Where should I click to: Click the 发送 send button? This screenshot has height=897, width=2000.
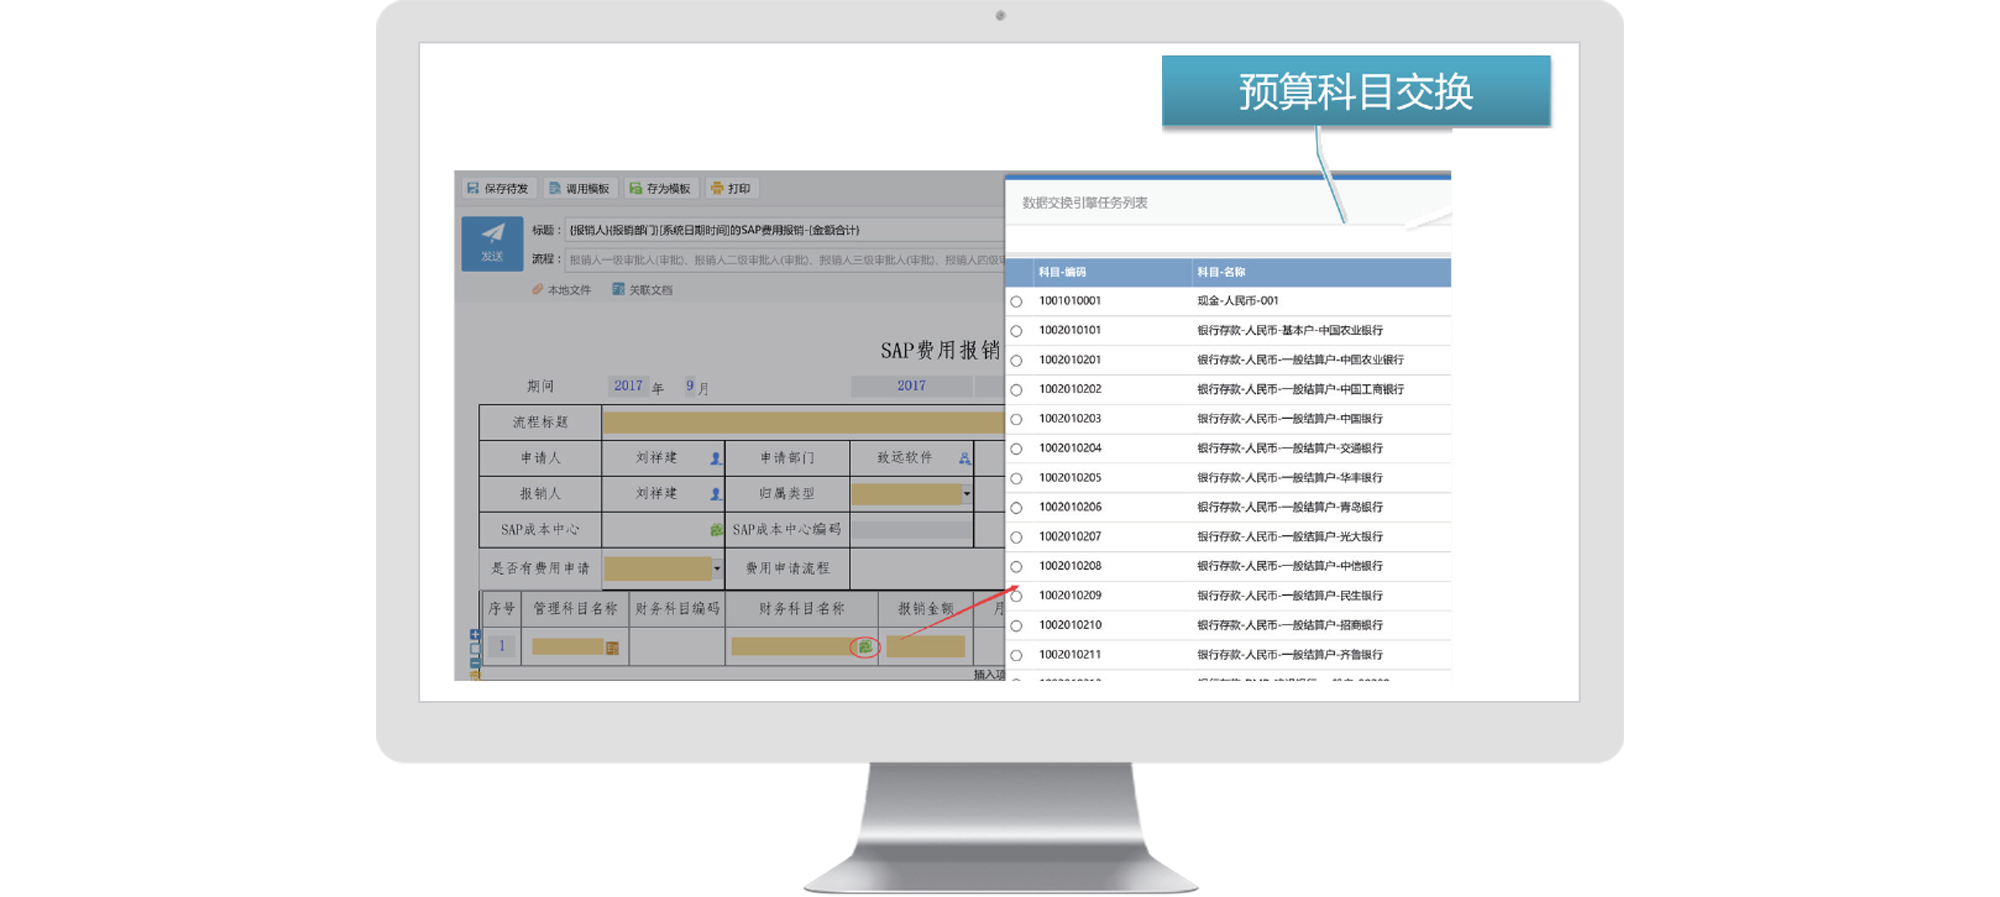coord(492,243)
